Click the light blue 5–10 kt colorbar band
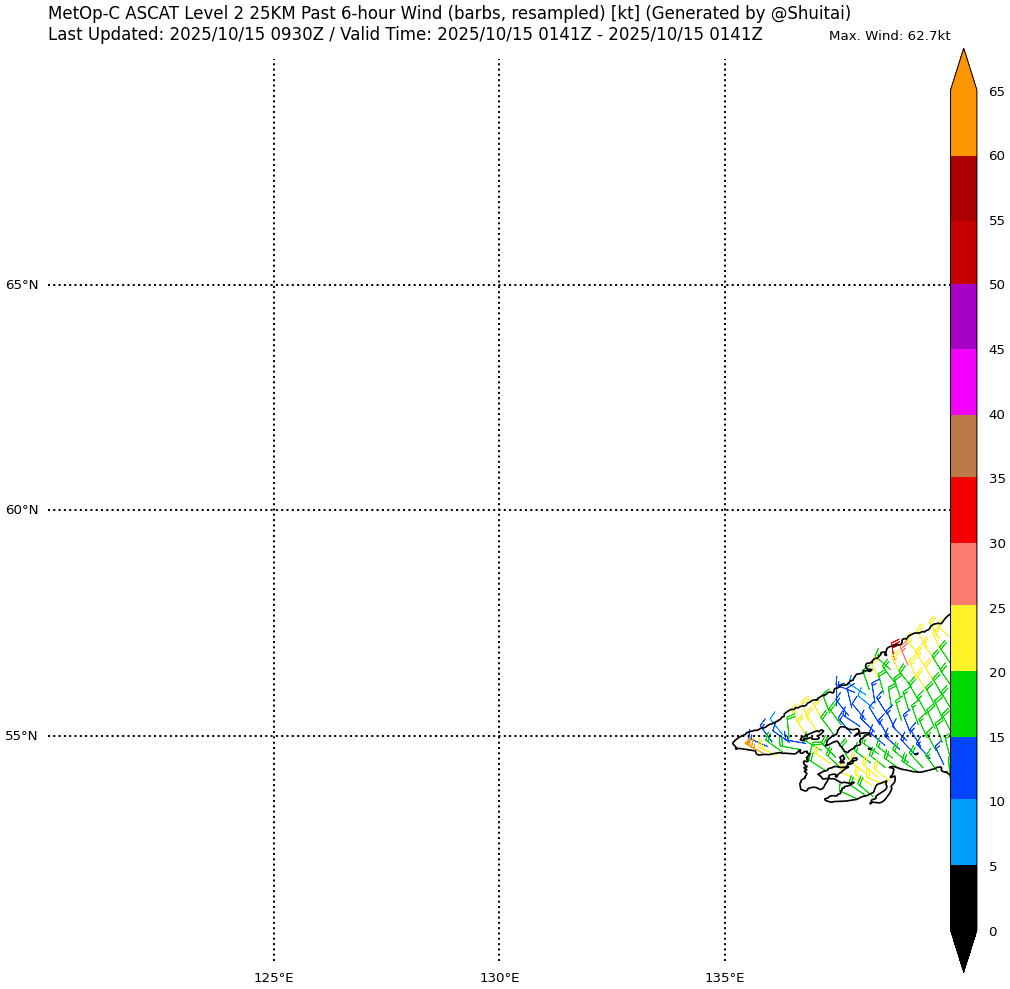 pos(963,832)
